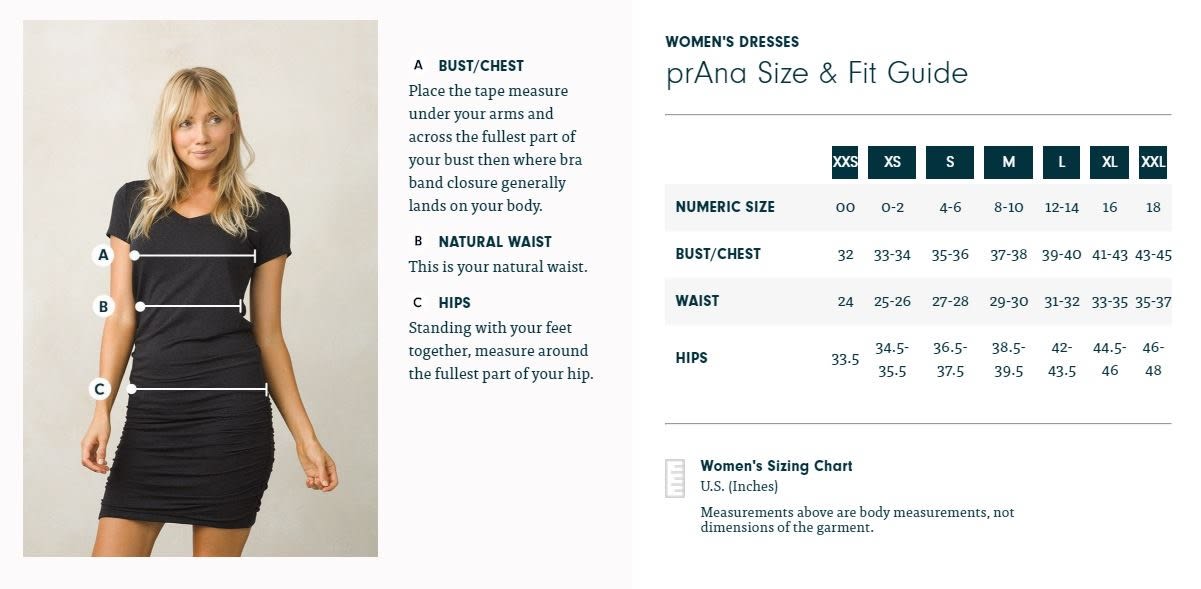Click the prAna Size & Fit Guide heading
The image size is (1201, 589).
click(817, 74)
